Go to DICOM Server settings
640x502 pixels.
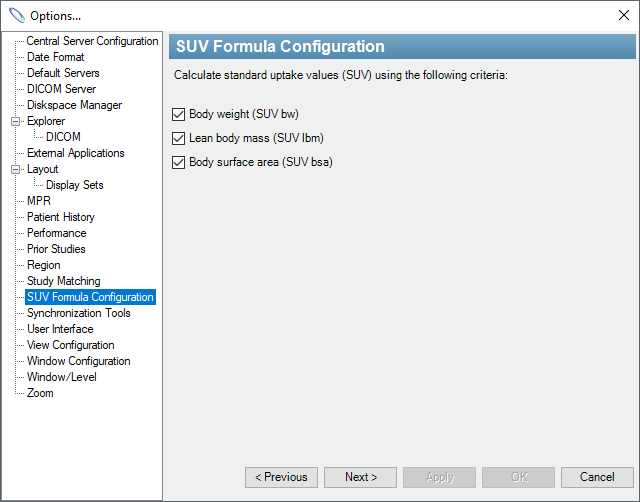tap(61, 89)
